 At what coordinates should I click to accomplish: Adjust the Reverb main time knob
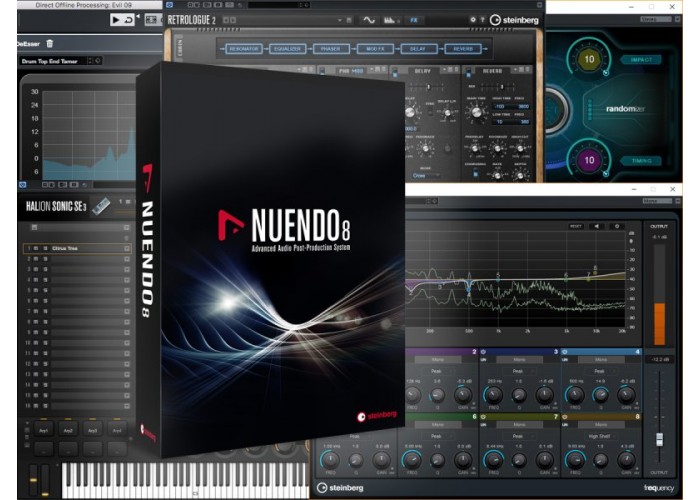tap(476, 111)
